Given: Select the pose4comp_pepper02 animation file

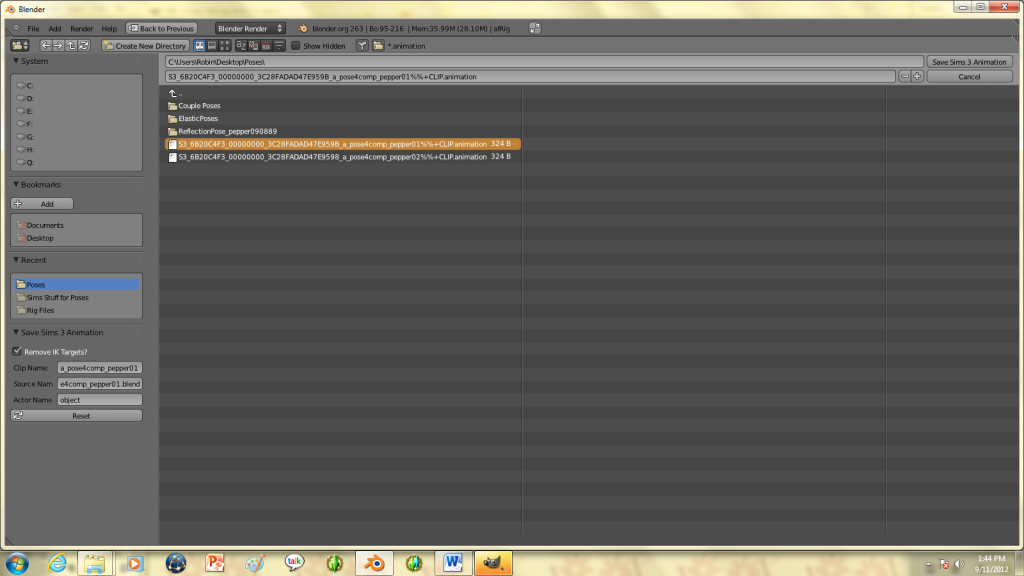Looking at the screenshot, I should click(x=344, y=157).
